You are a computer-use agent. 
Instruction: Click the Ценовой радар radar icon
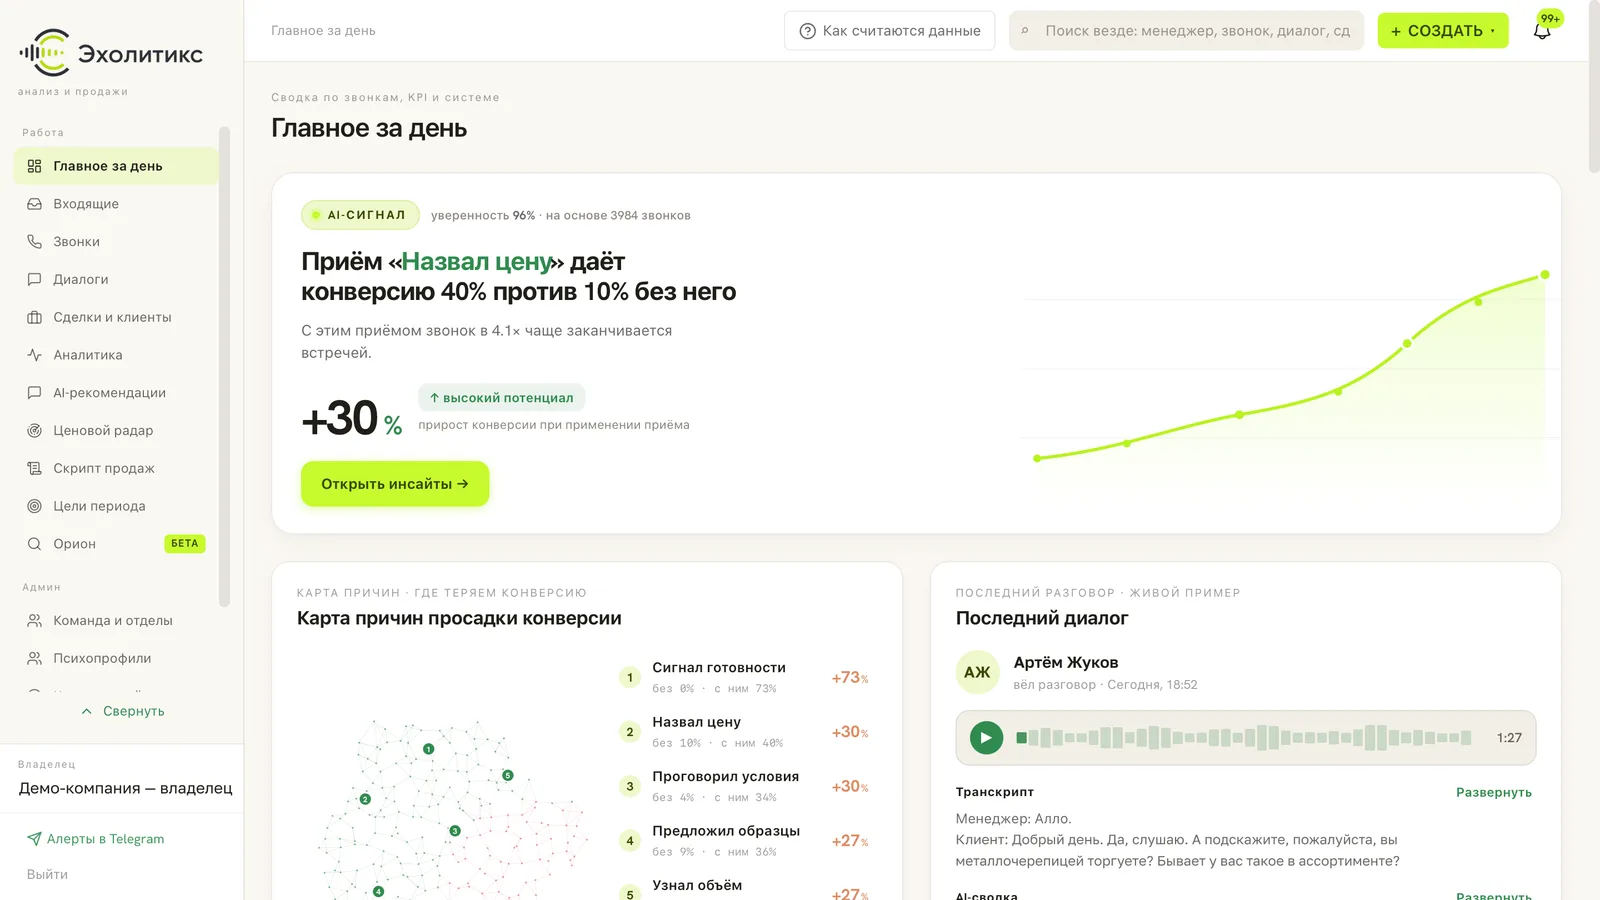click(34, 431)
